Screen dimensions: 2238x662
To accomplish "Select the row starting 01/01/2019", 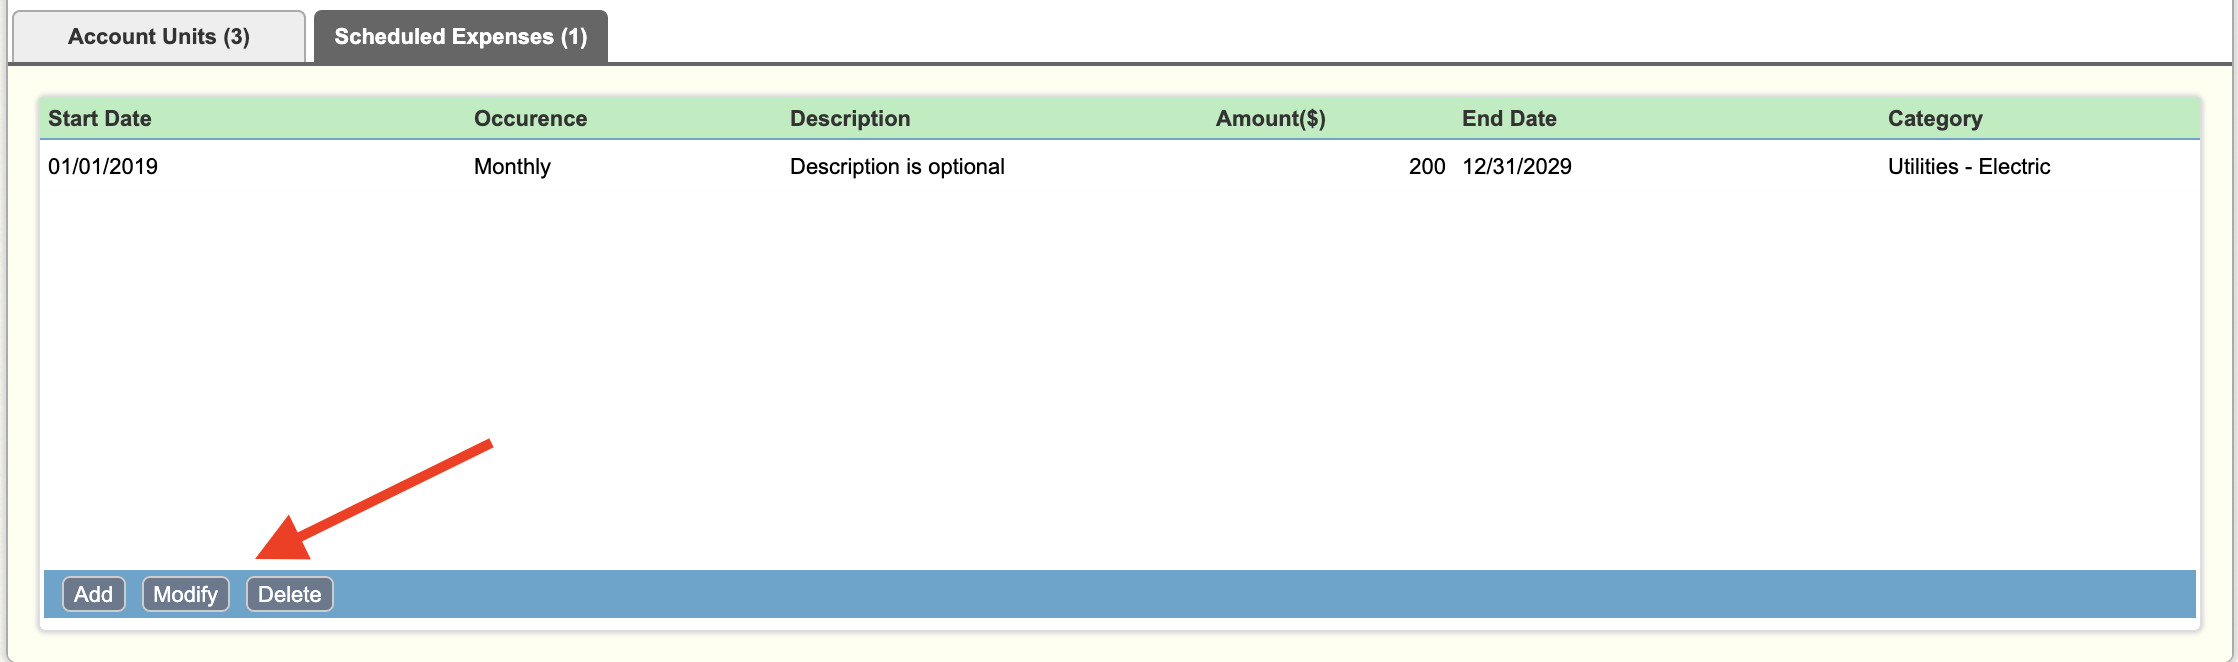I will coord(1120,166).
